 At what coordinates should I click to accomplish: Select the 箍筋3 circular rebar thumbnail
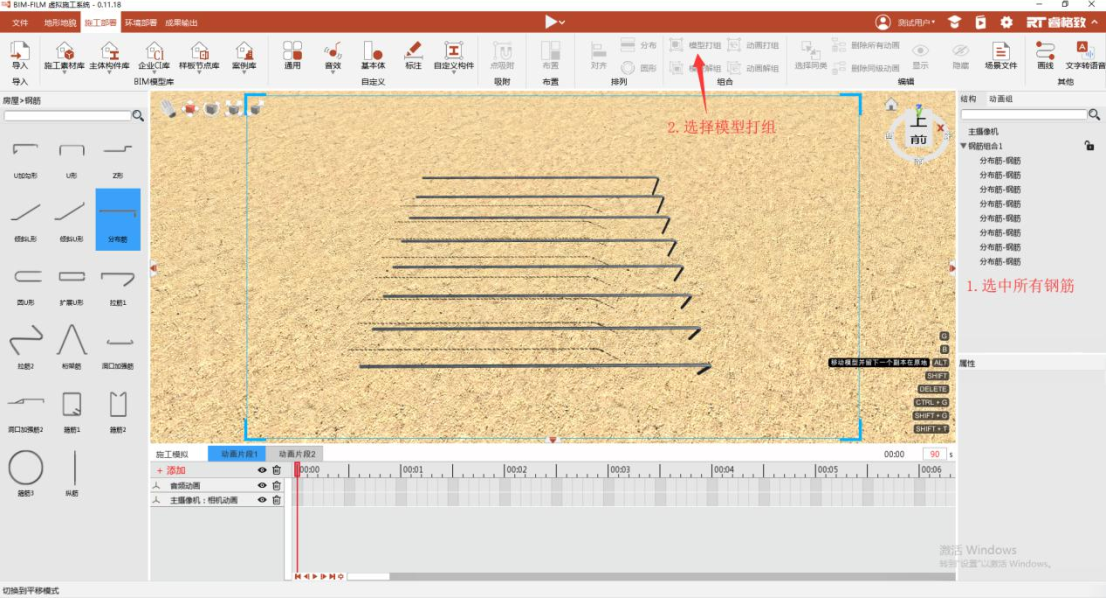(25, 473)
